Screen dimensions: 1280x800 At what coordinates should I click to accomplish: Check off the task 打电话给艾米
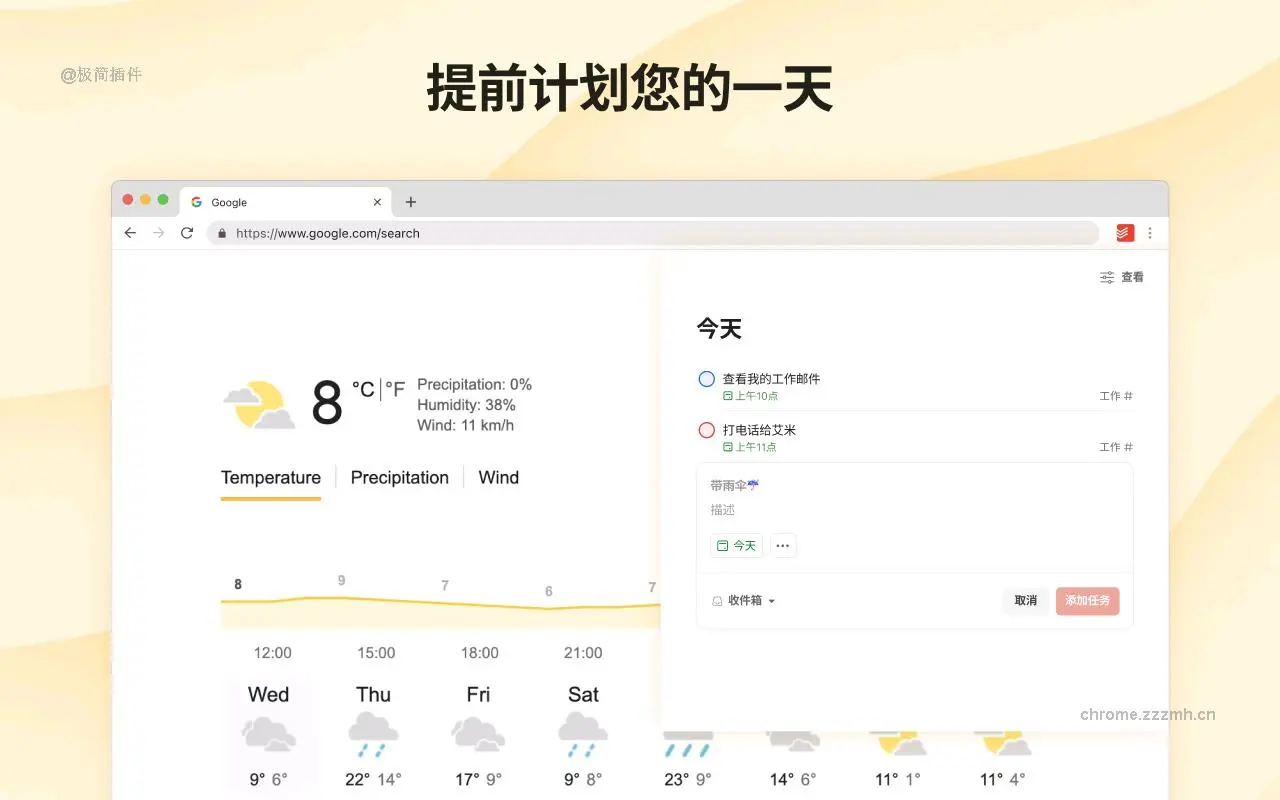point(707,430)
